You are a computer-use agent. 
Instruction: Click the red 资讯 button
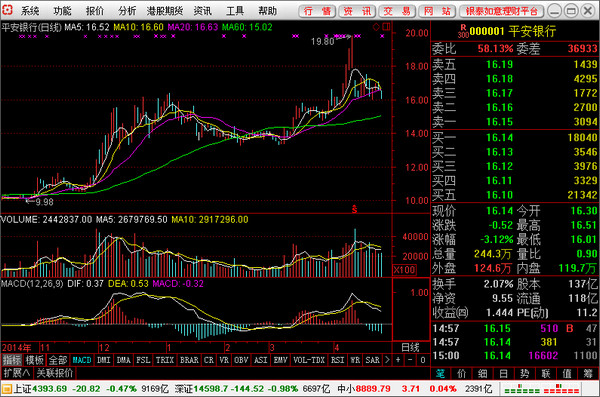pos(357,11)
